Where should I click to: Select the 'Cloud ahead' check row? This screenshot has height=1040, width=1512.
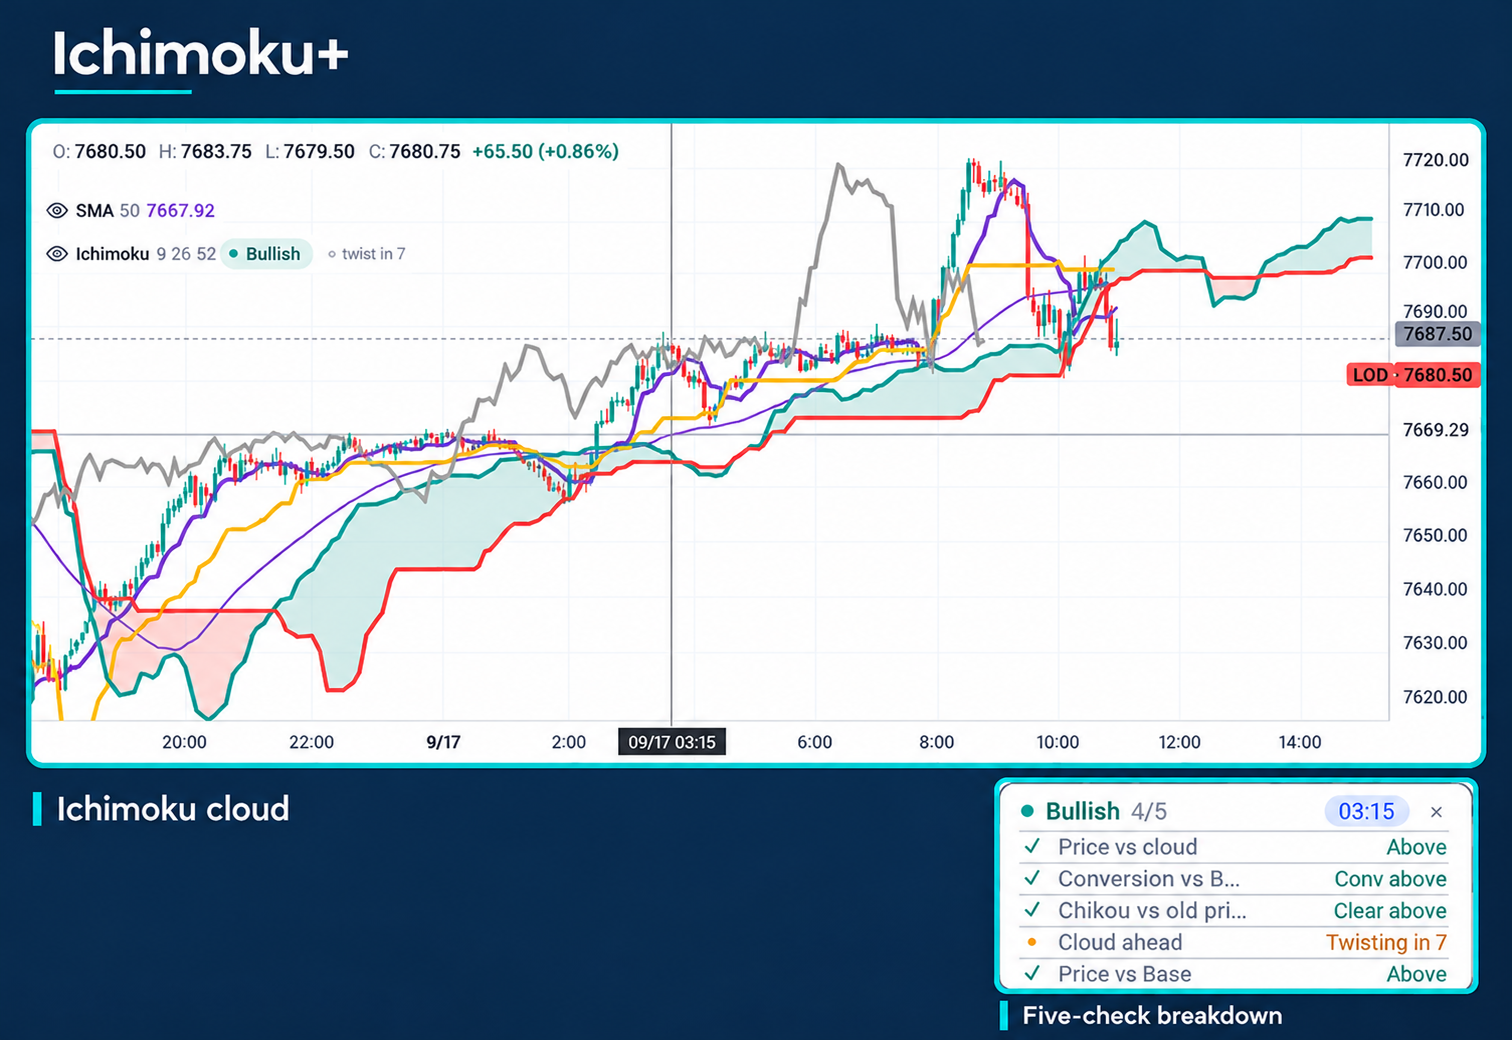coord(1234,943)
